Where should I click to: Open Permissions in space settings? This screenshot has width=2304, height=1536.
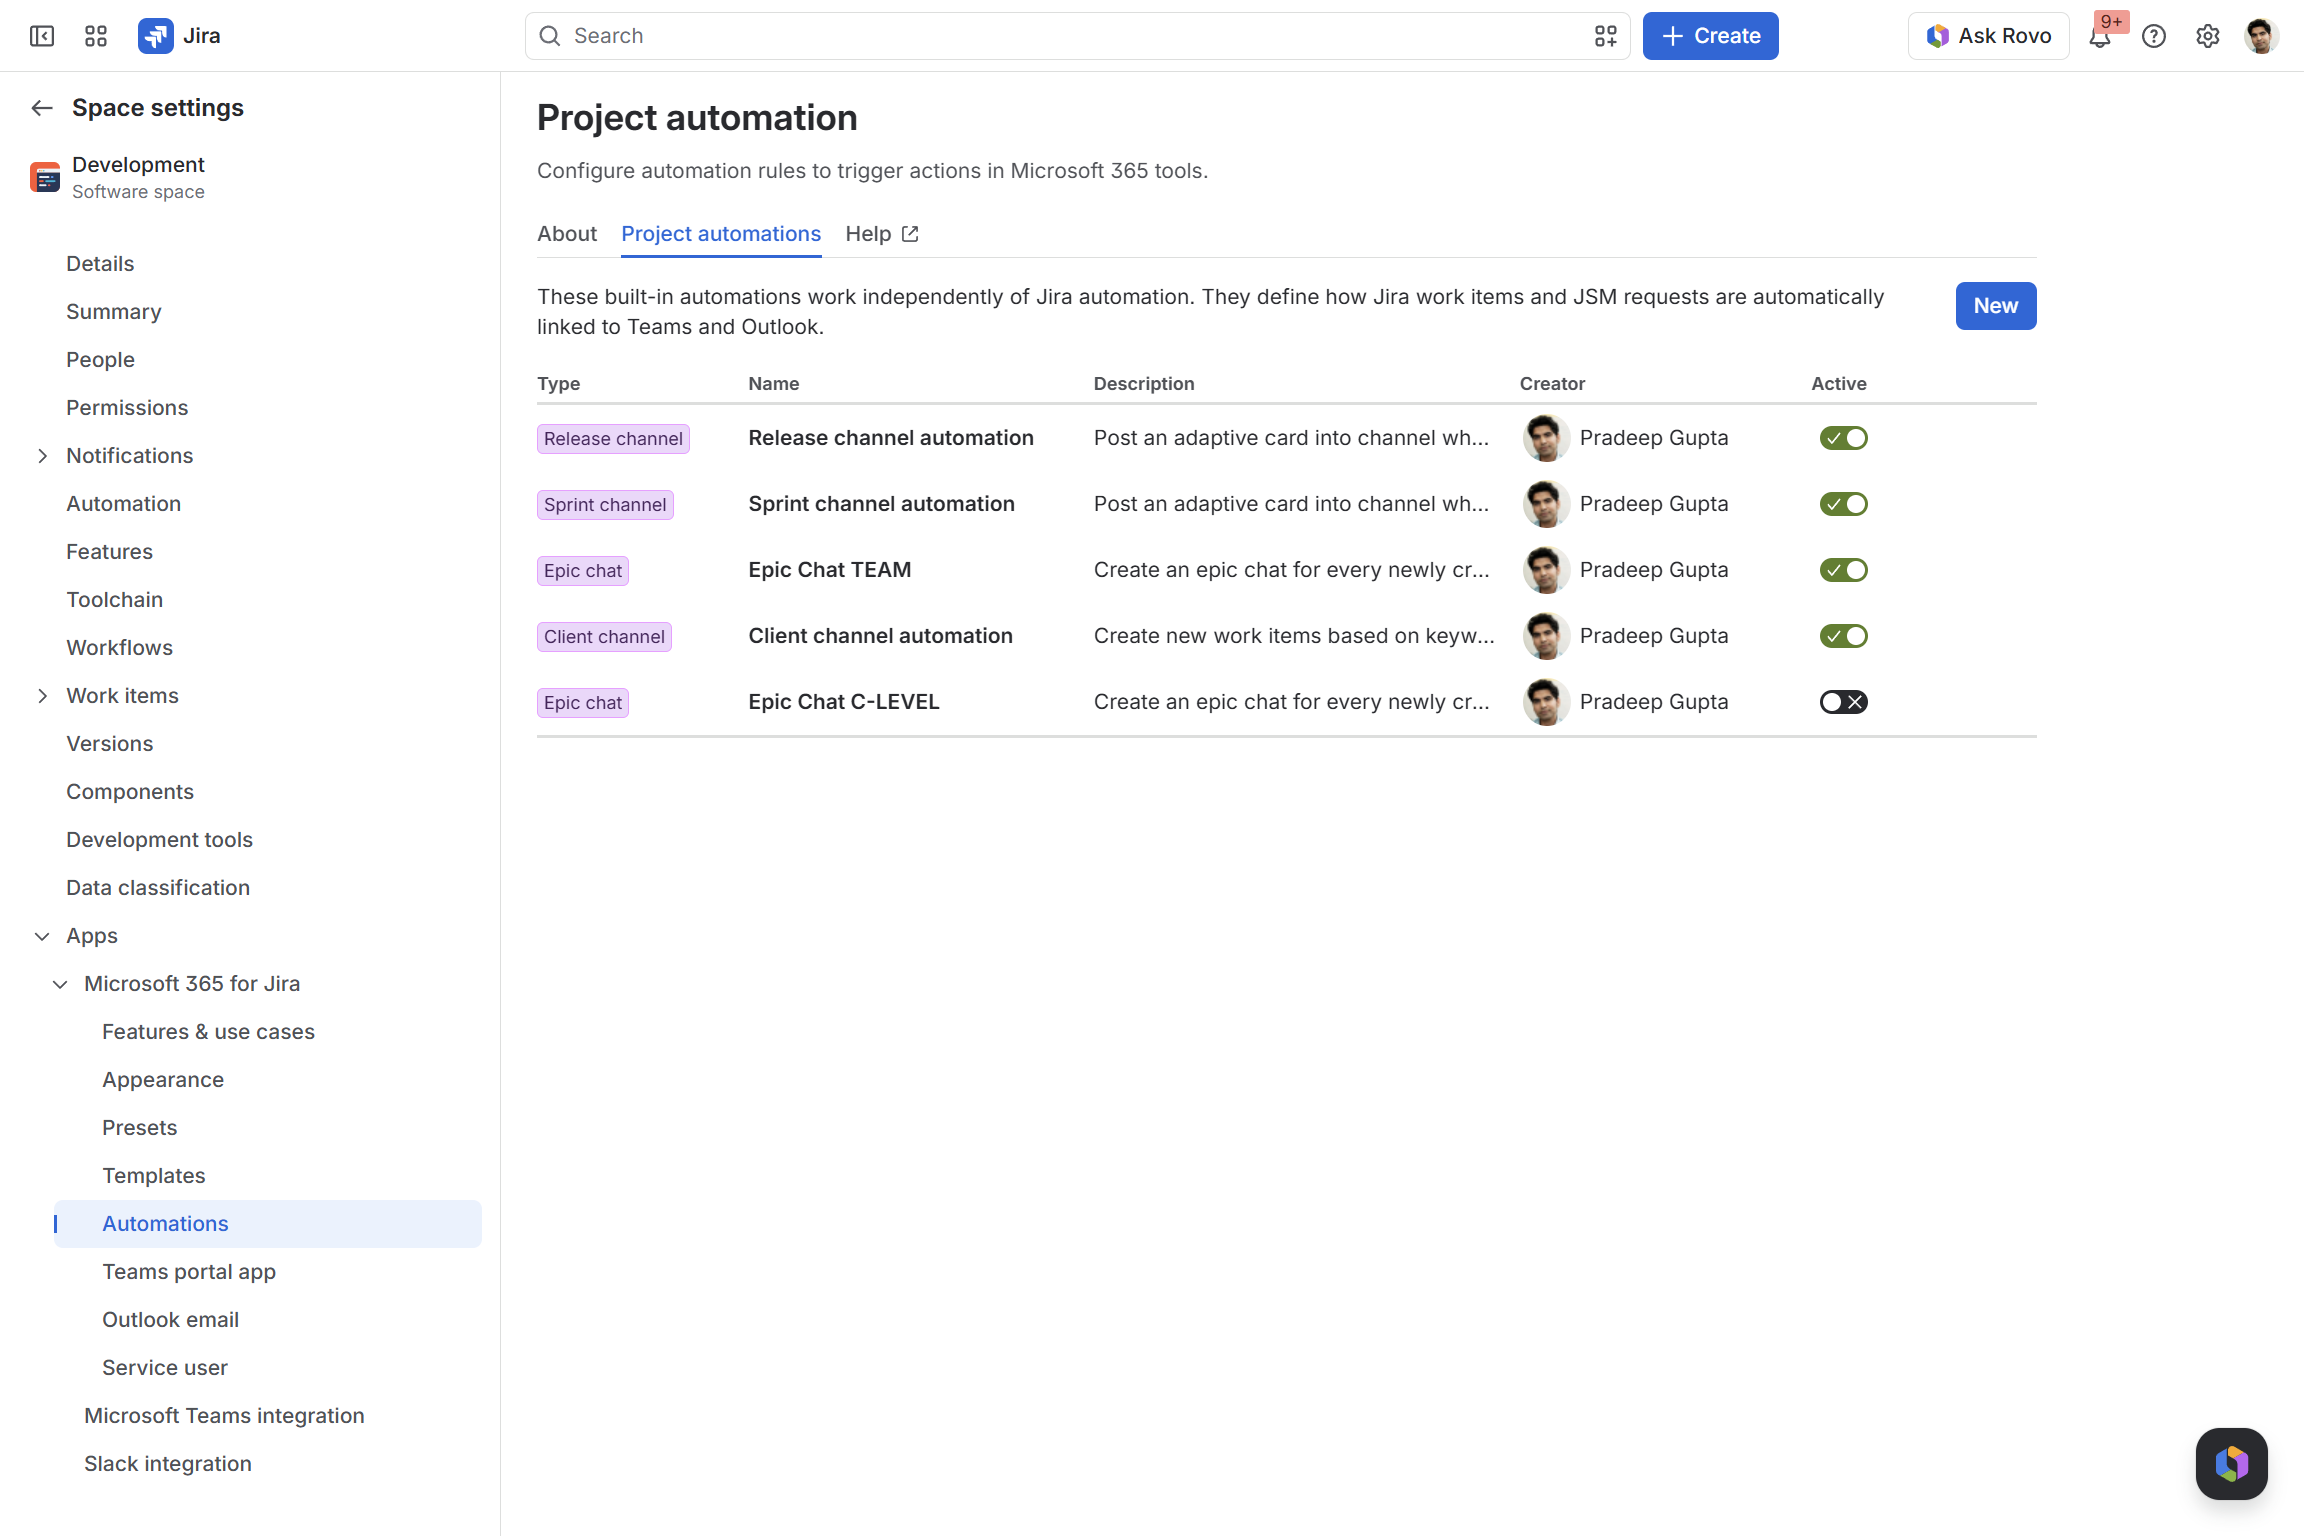(127, 408)
